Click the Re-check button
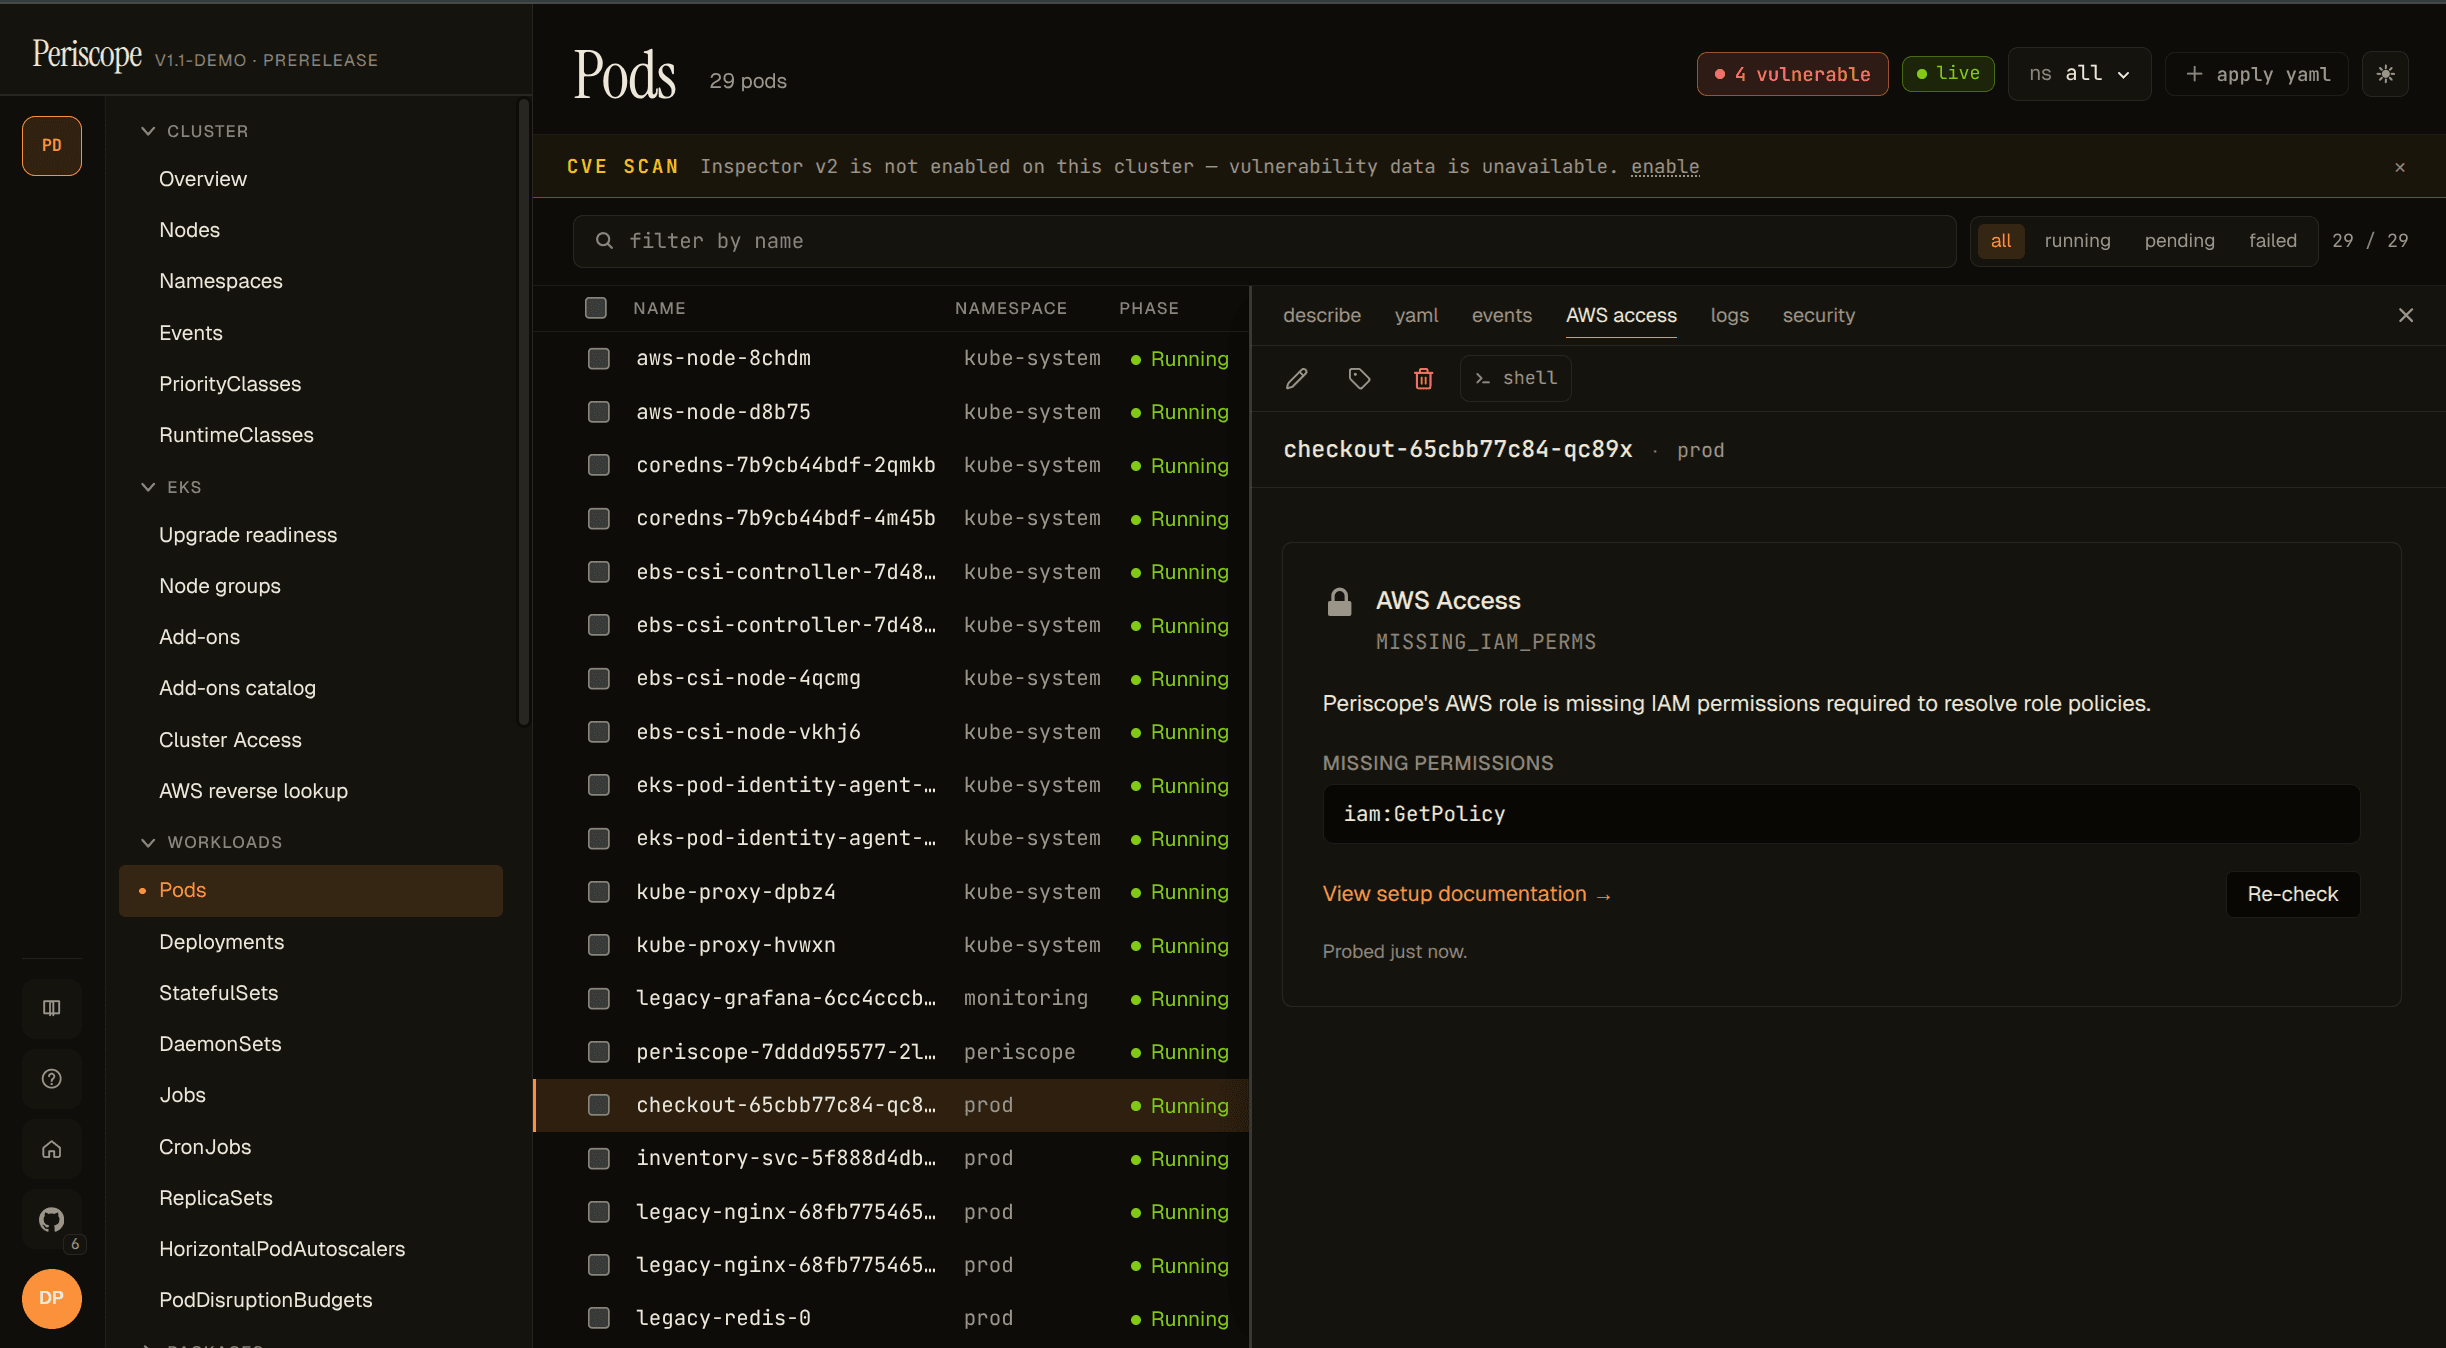Viewport: 2446px width, 1348px height. 2292,894
